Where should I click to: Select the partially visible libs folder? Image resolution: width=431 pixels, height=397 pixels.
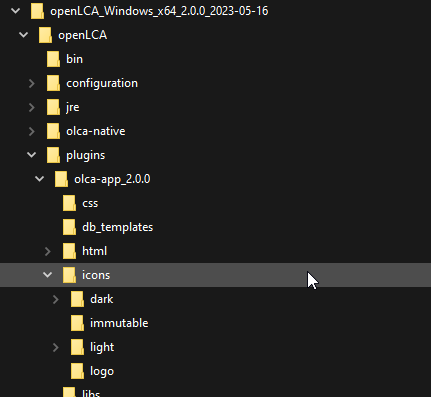click(x=91, y=393)
